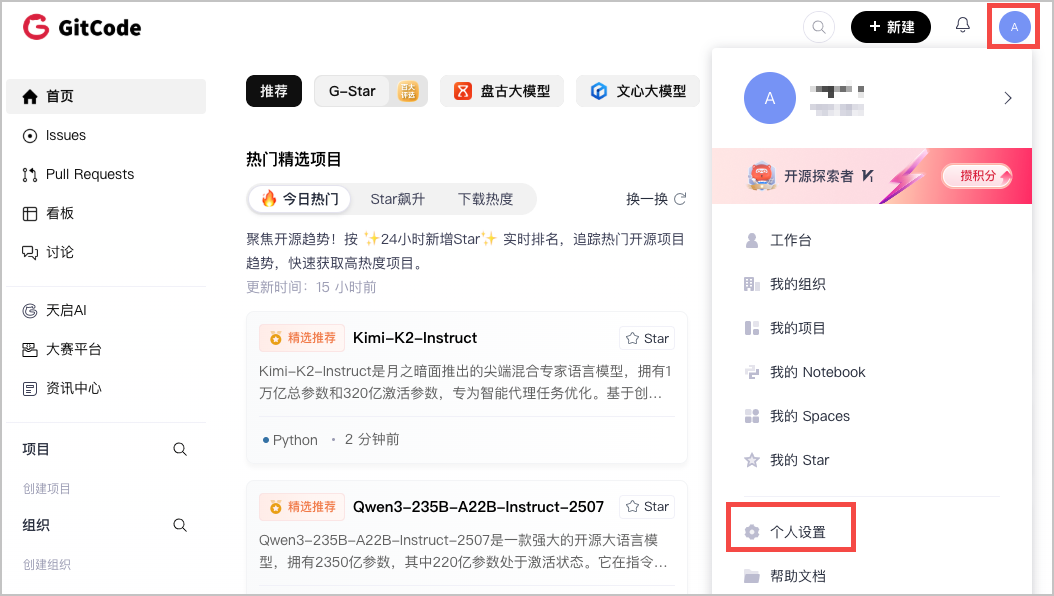Click the 天启AI icon
Image resolution: width=1054 pixels, height=596 pixels.
30,310
